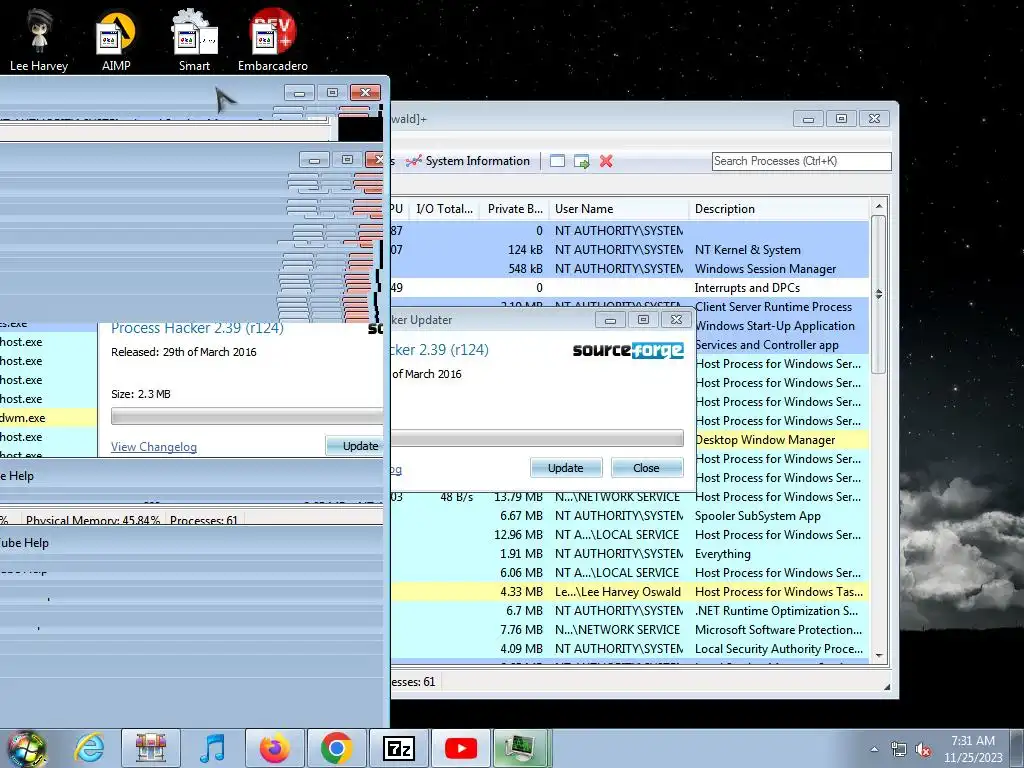Switch to Process Hacker taskbar button
1024x768 pixels.
(x=520, y=748)
